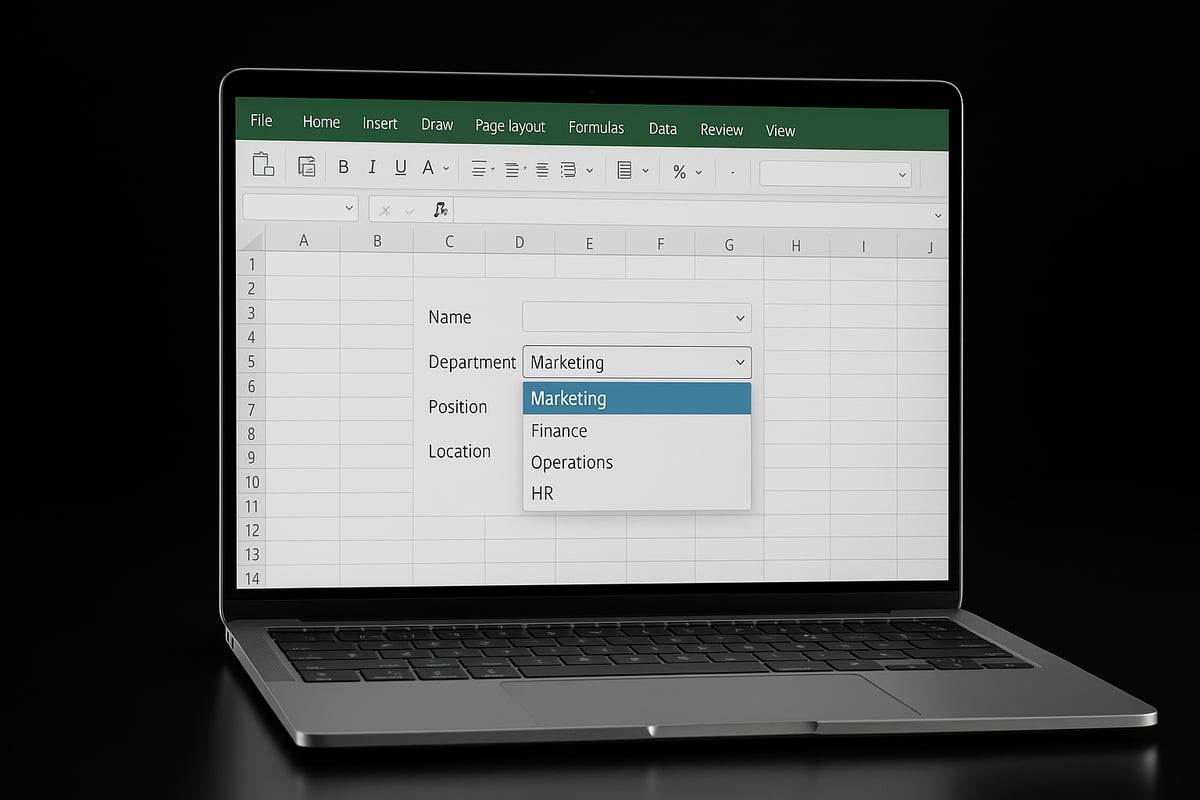Click the copy format icon
1200x800 pixels.
[x=307, y=166]
